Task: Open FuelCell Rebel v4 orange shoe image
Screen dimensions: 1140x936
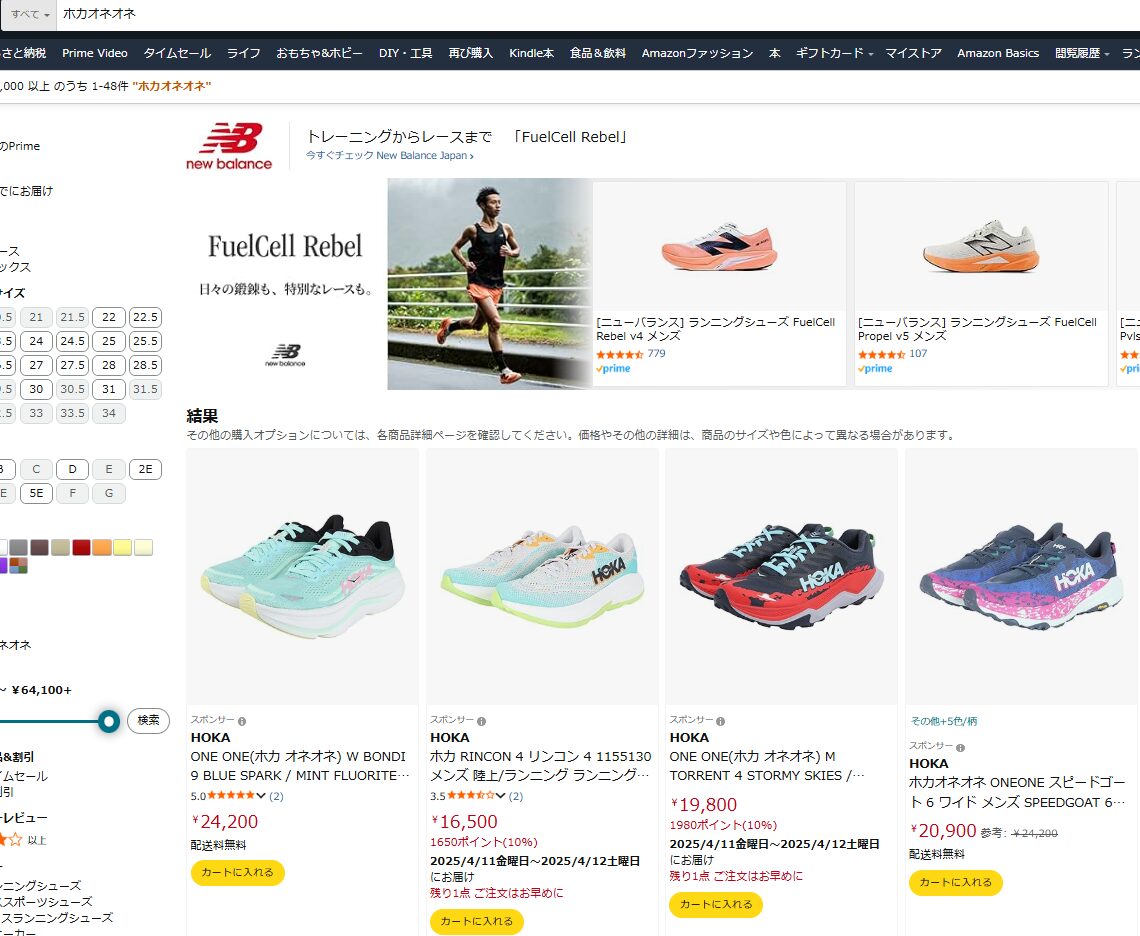Action: (719, 247)
